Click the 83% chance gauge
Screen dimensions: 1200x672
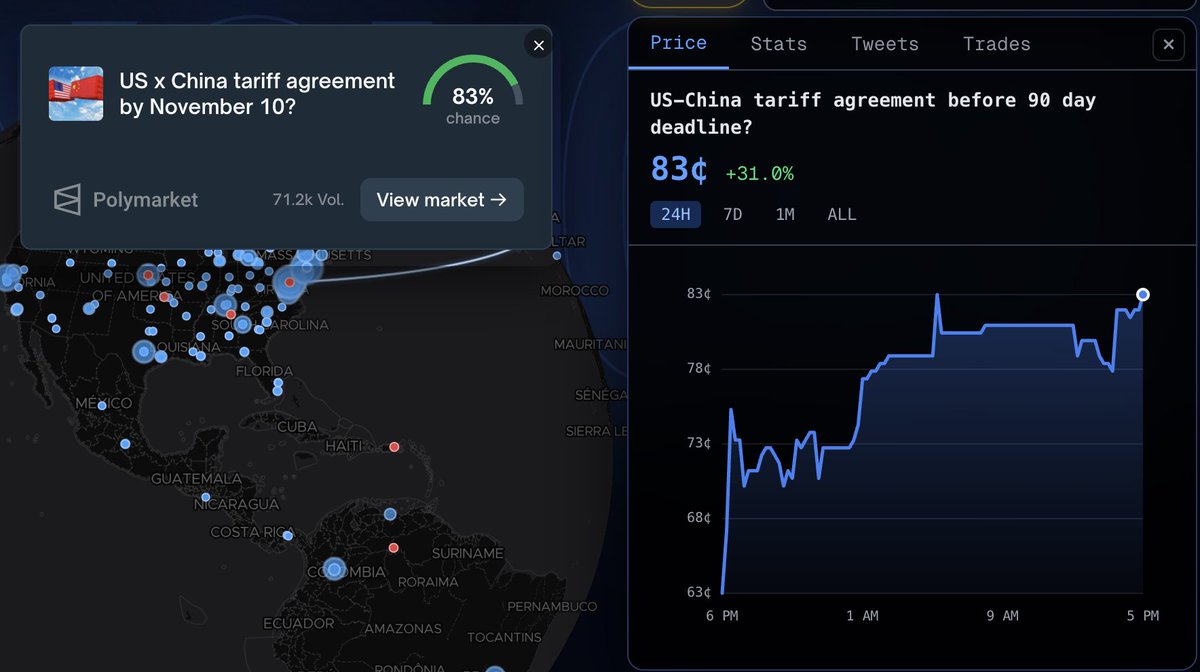[x=473, y=97]
